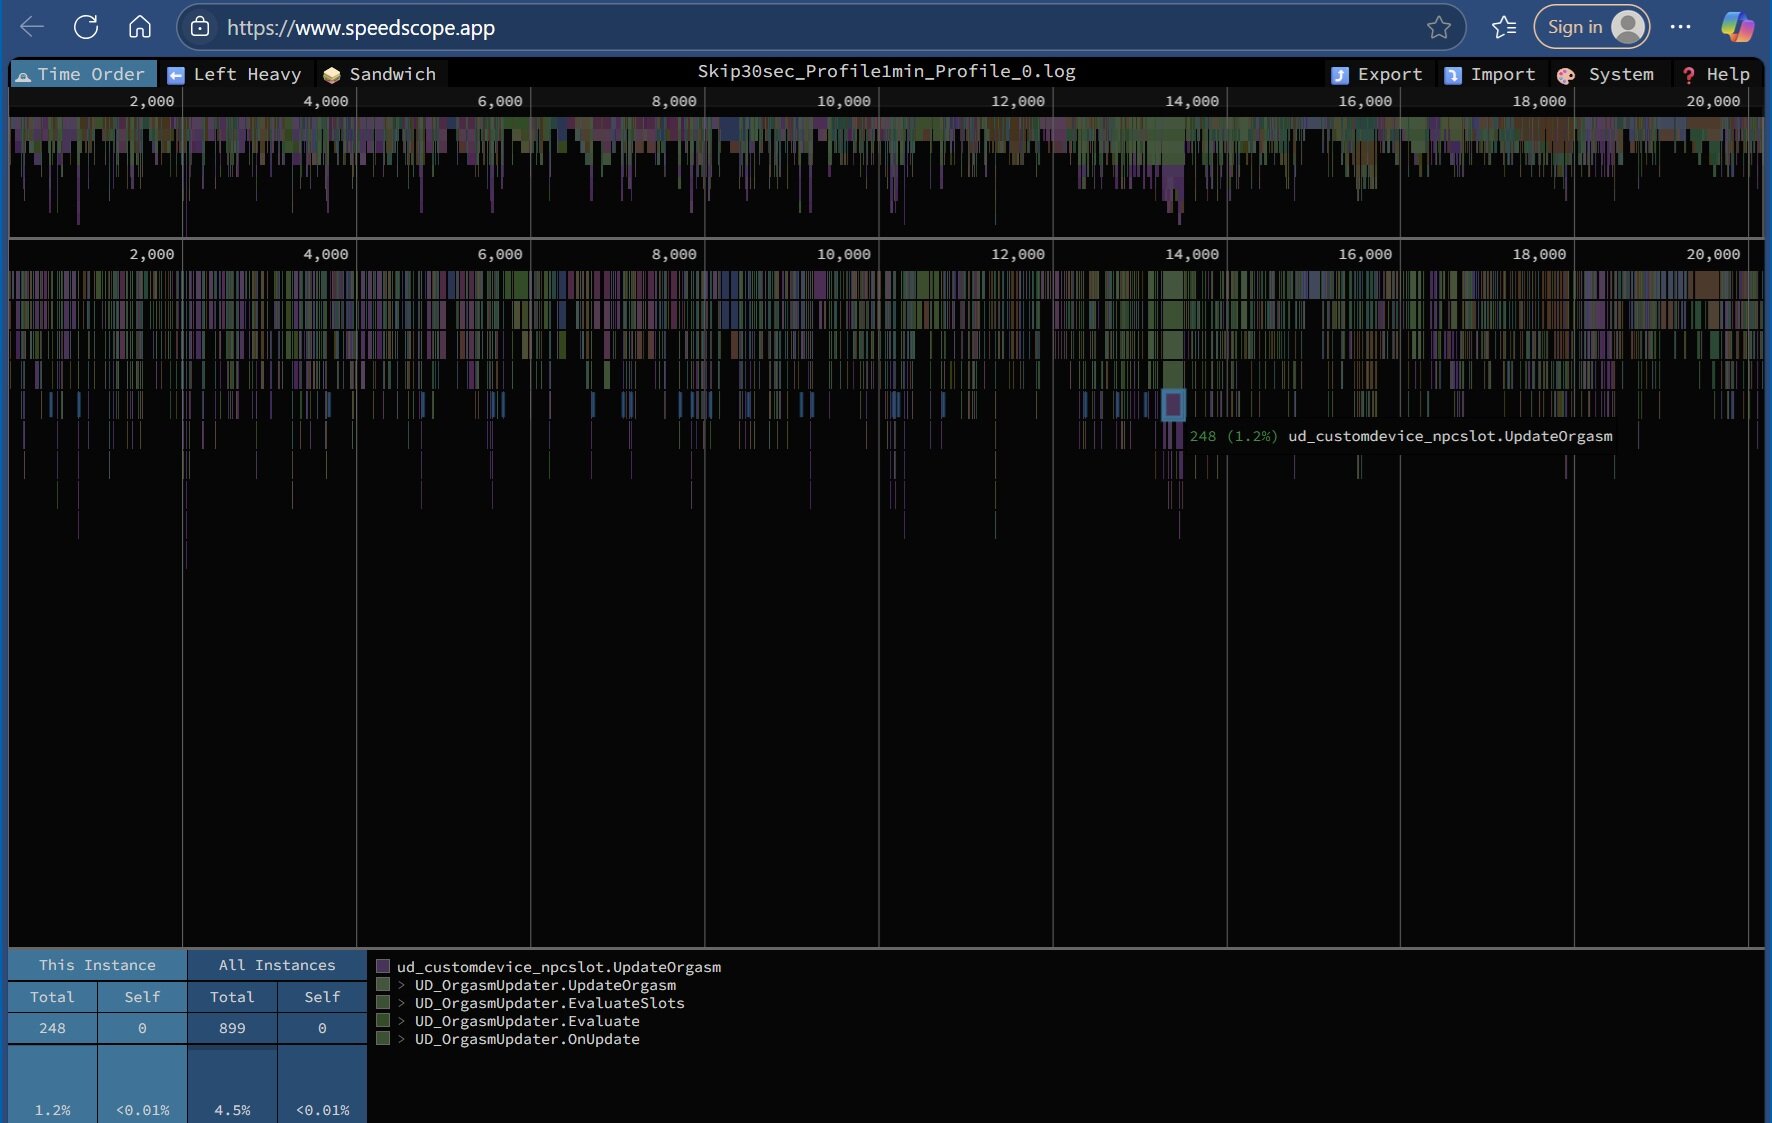1772x1123 pixels.
Task: Open the browser more options menu
Action: pos(1681,27)
